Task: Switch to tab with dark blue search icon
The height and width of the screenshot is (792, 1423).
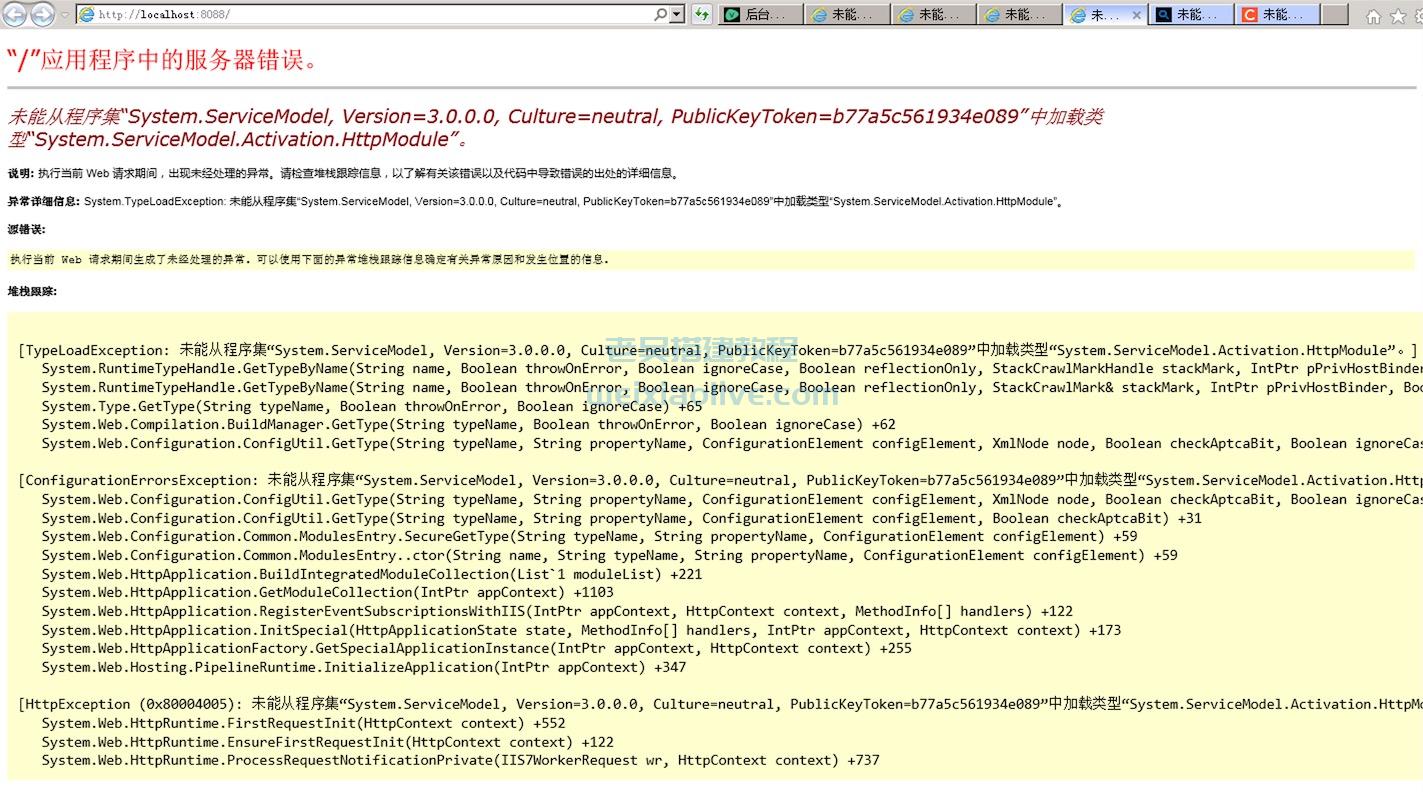Action: pos(1190,15)
